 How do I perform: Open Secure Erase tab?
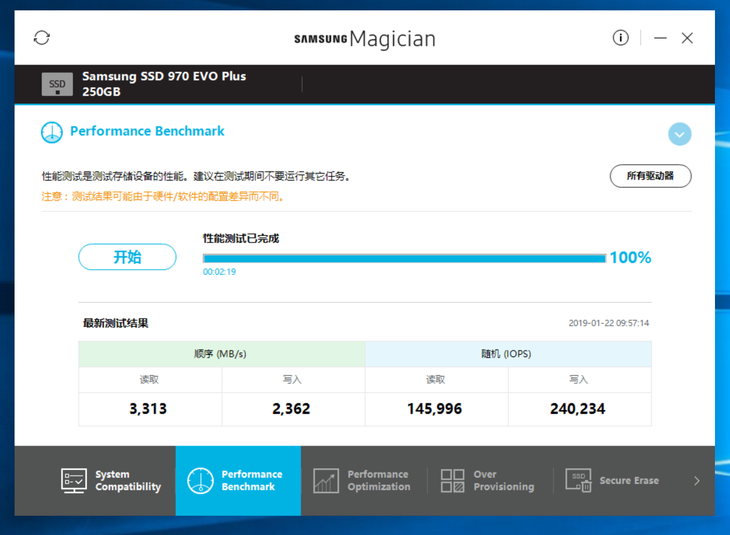615,481
